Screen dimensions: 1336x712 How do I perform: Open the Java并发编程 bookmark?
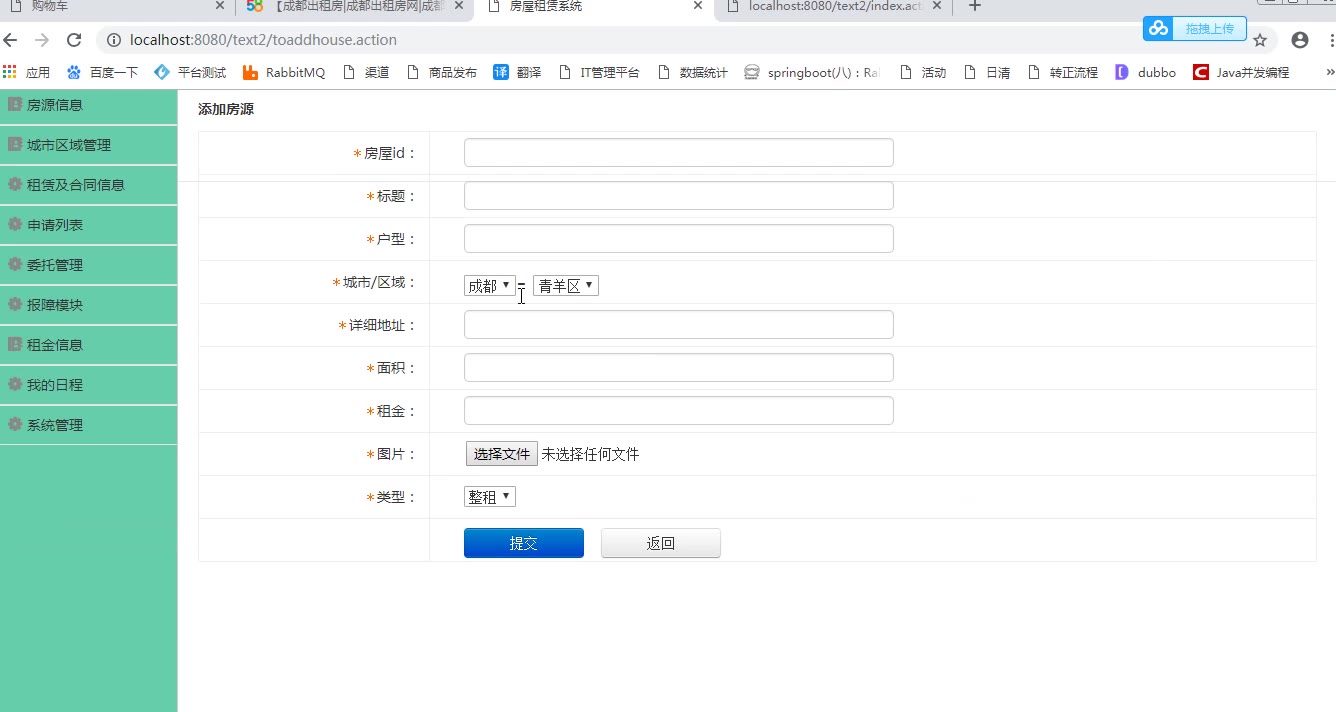click(x=1241, y=72)
